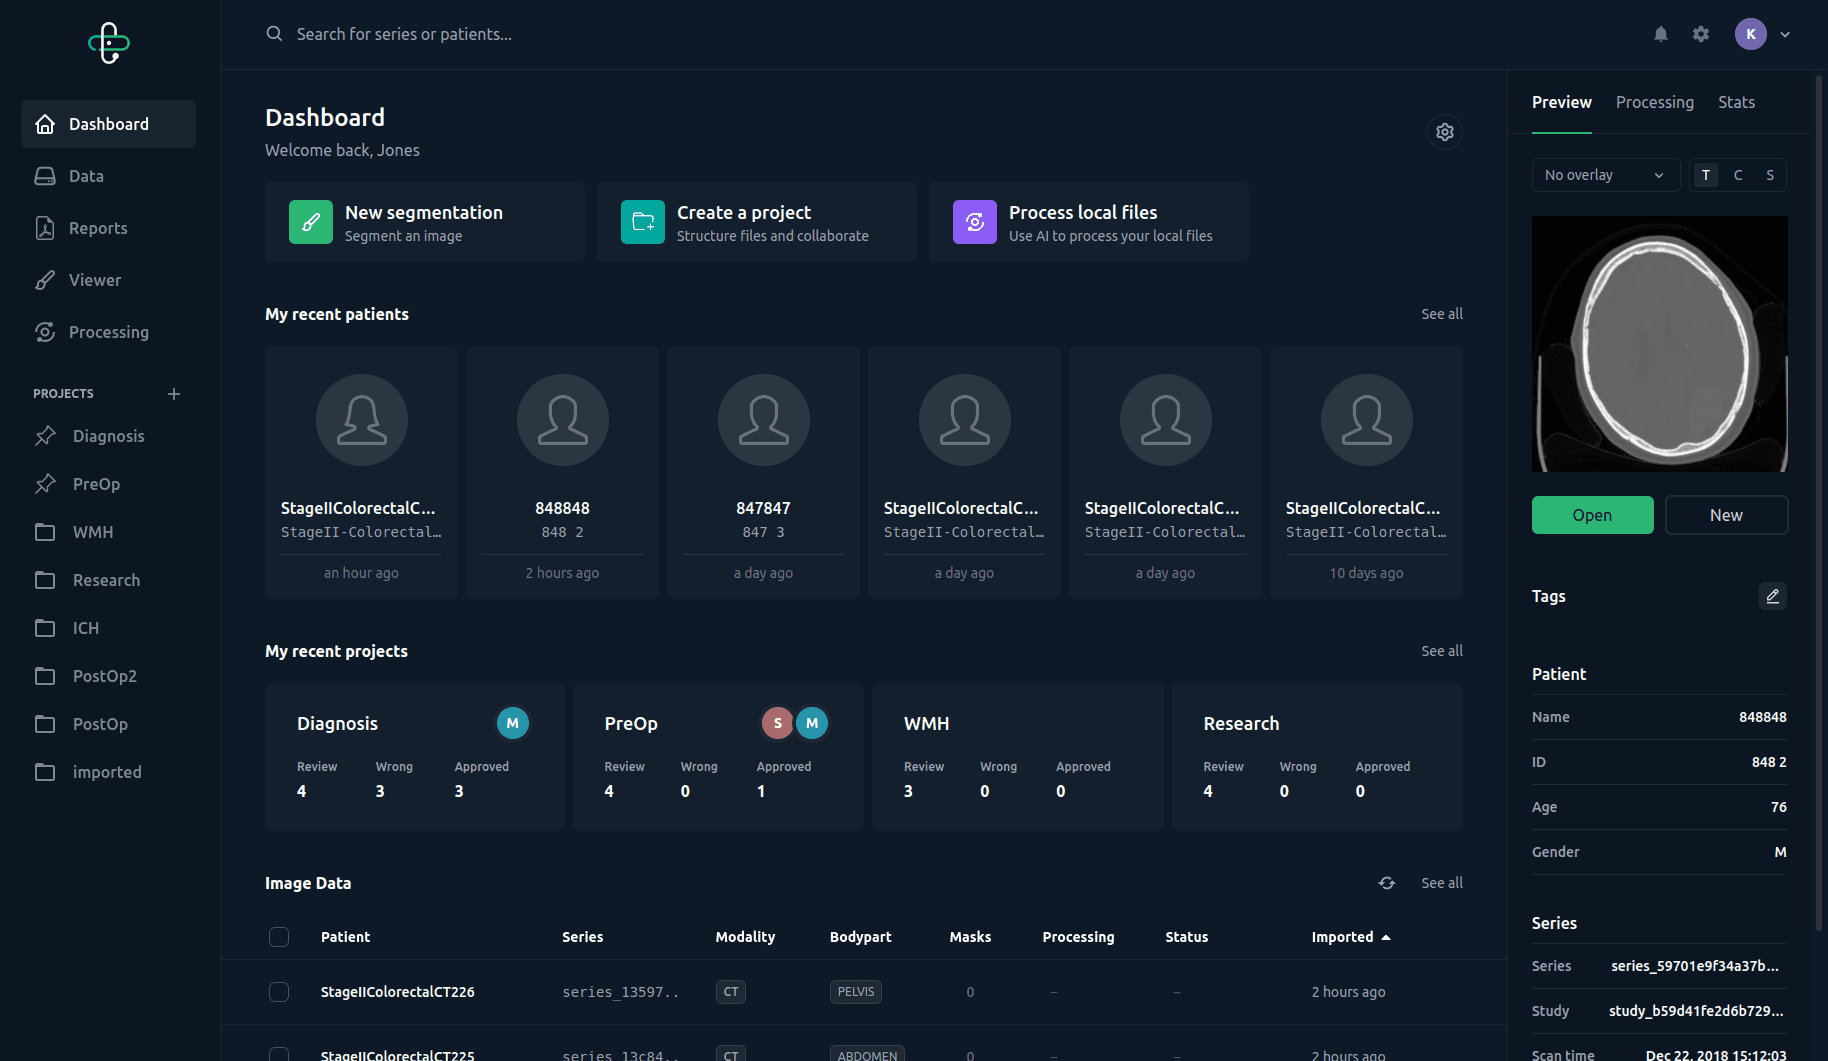Open settings via the top bar gear icon
The height and width of the screenshot is (1061, 1828).
pos(1701,34)
